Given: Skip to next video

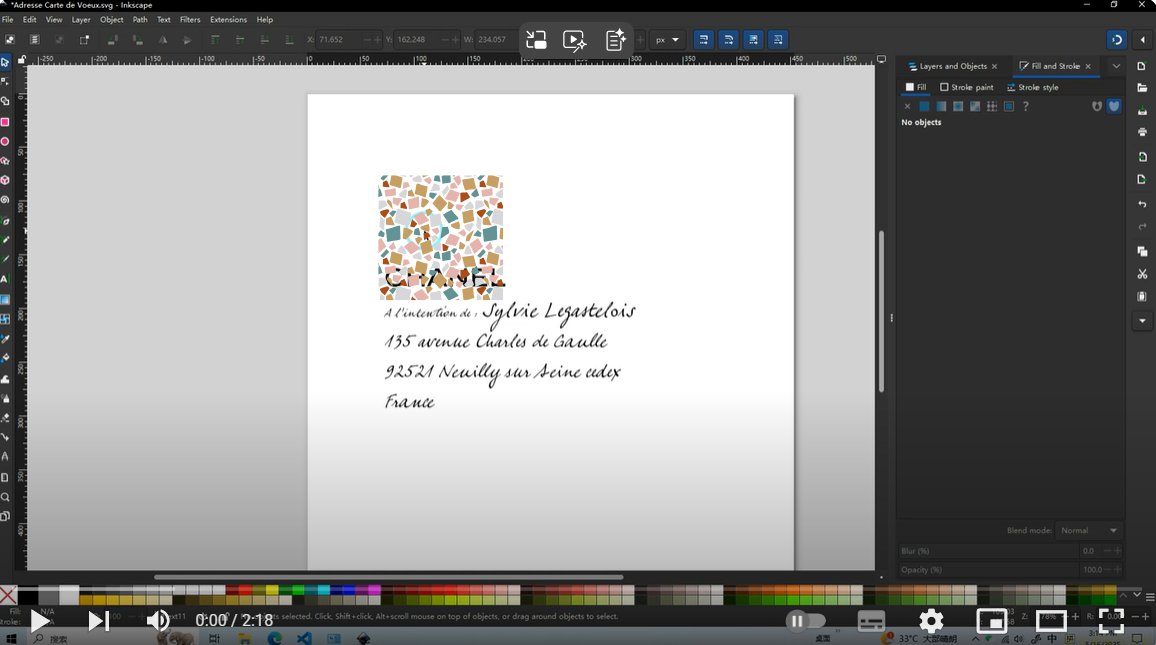Looking at the screenshot, I should click(x=99, y=621).
